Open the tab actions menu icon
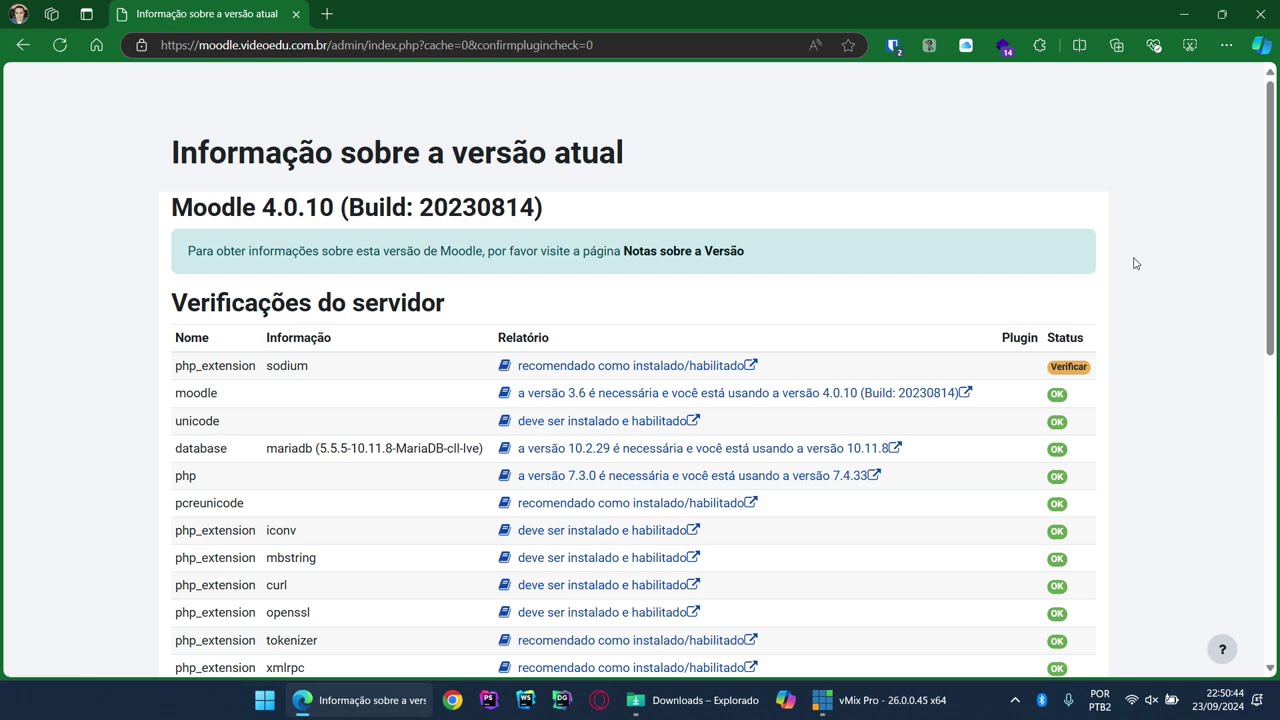The height and width of the screenshot is (720, 1280). click(x=86, y=14)
